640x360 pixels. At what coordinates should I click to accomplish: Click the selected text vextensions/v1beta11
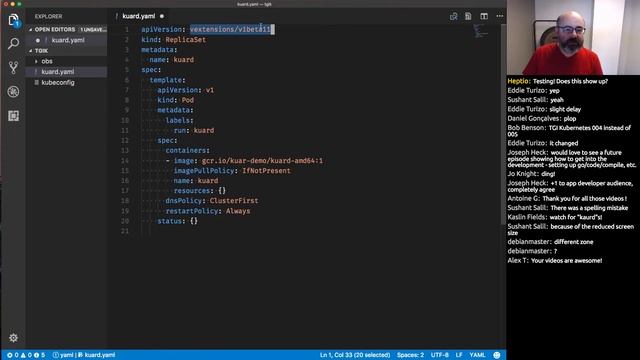point(230,29)
